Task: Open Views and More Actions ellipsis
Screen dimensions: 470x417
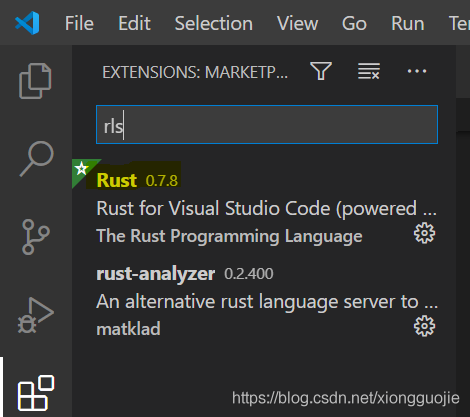Action: [417, 71]
